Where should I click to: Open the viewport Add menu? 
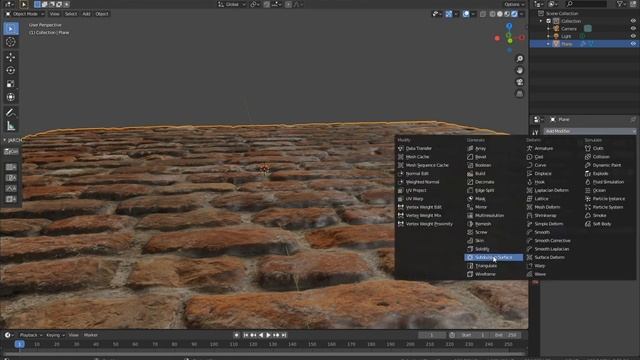(x=86, y=14)
